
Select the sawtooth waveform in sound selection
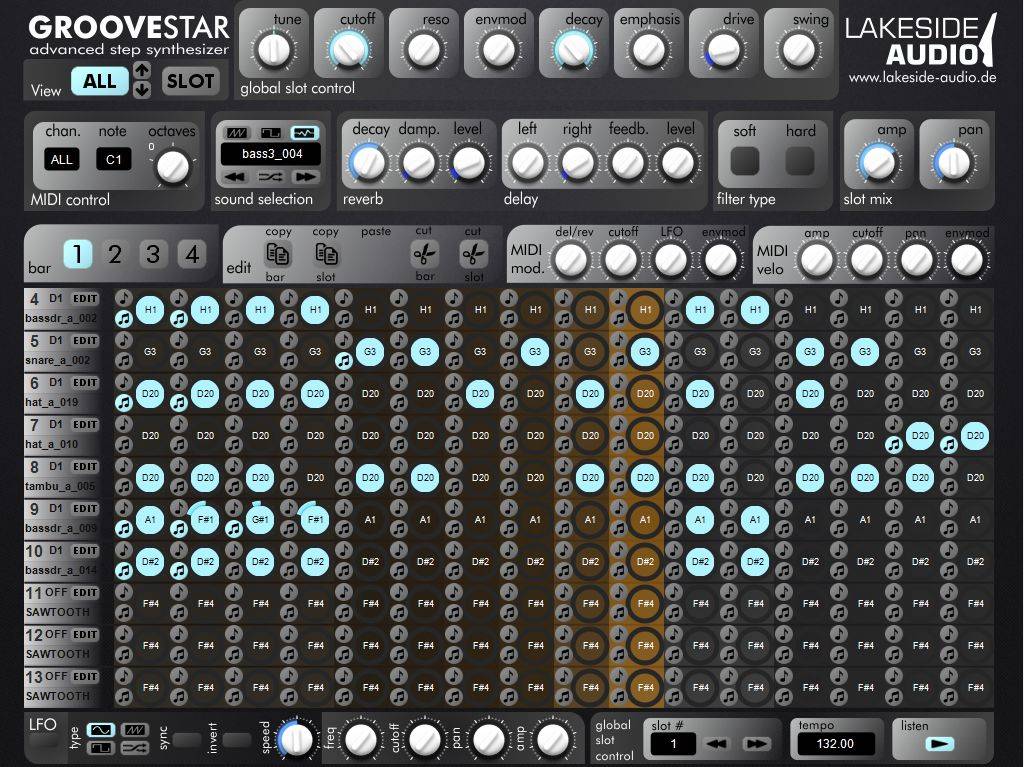point(236,133)
